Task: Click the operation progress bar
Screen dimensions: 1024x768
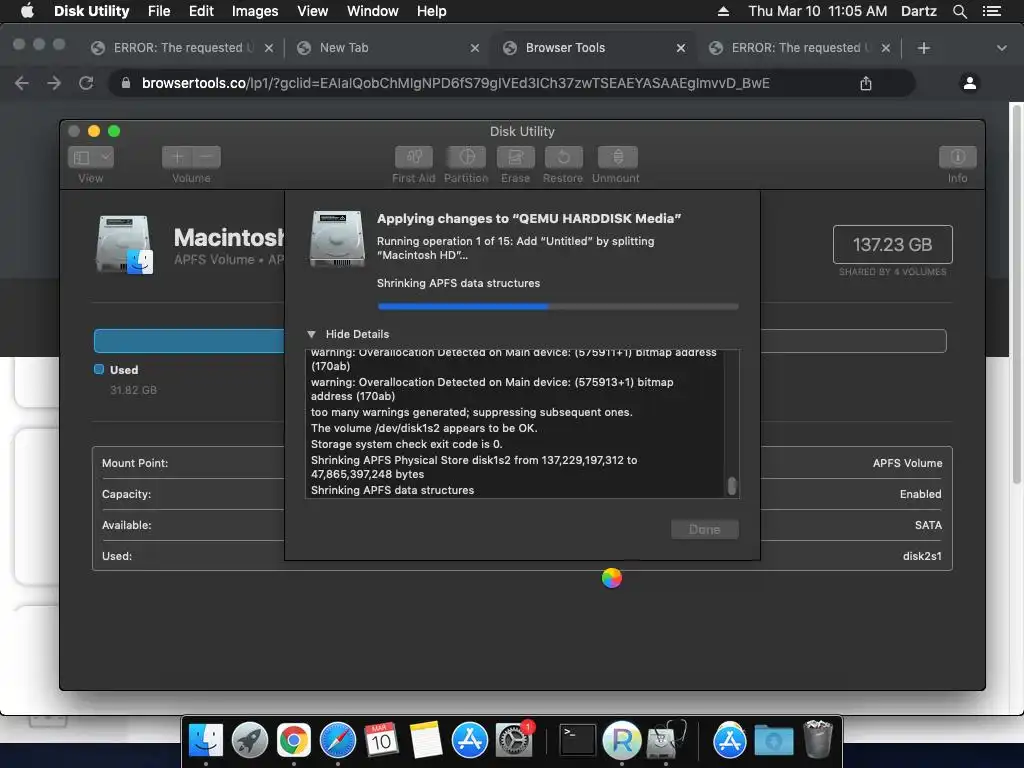Action: [x=558, y=306]
